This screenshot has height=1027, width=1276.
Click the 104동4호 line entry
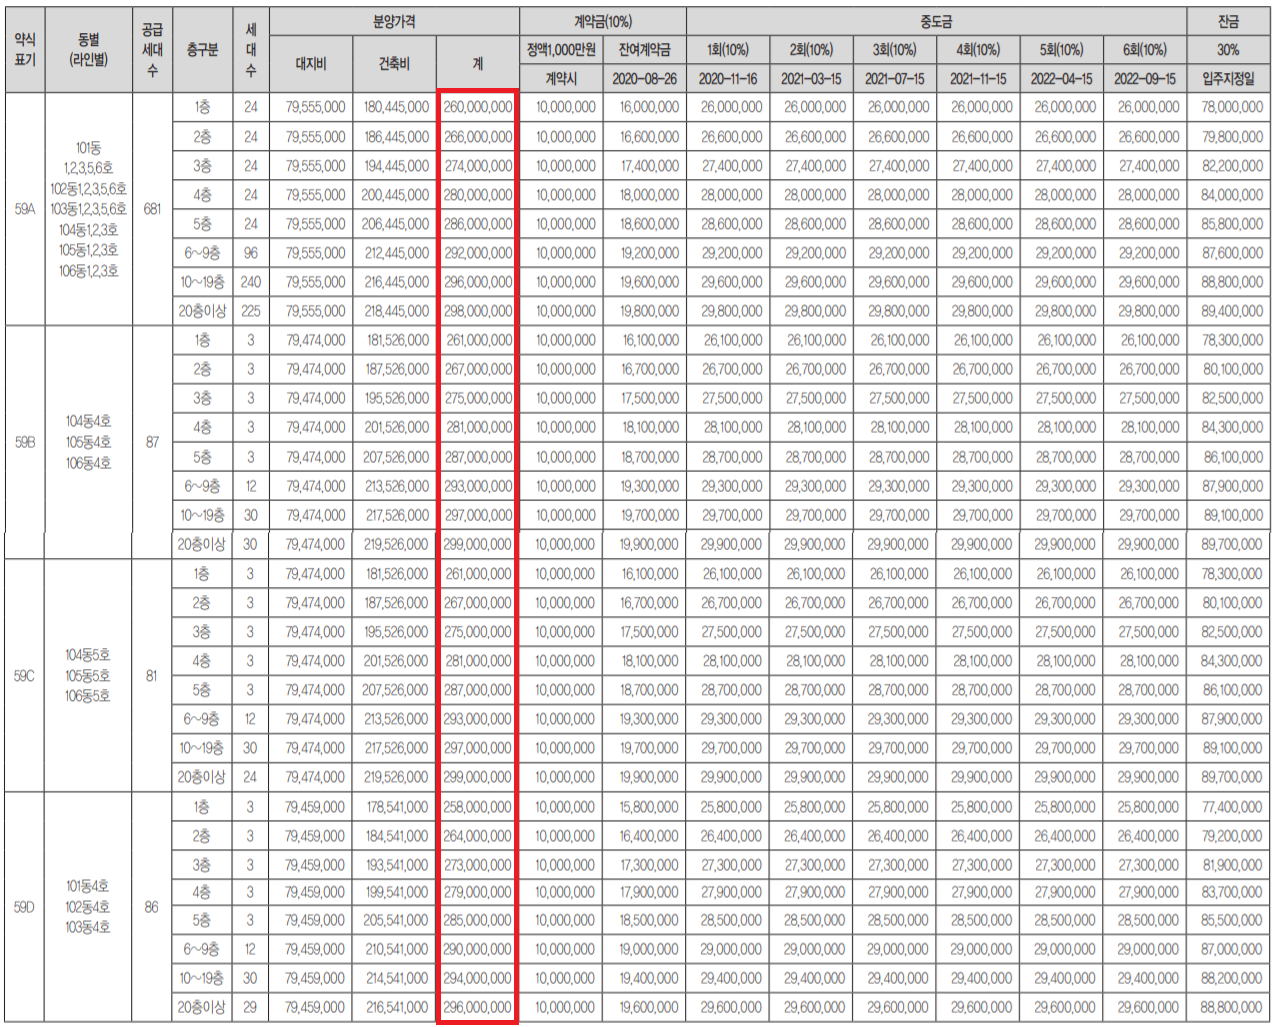tap(88, 421)
